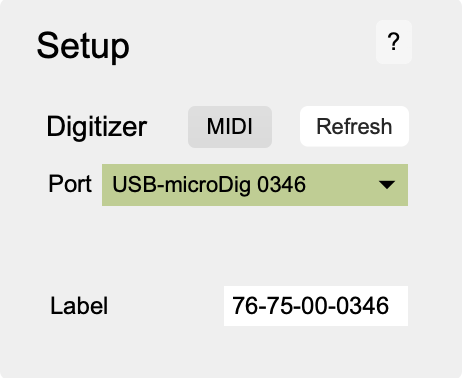Disable the MIDI button next to Digitizer
This screenshot has height=378, width=462.
230,127
